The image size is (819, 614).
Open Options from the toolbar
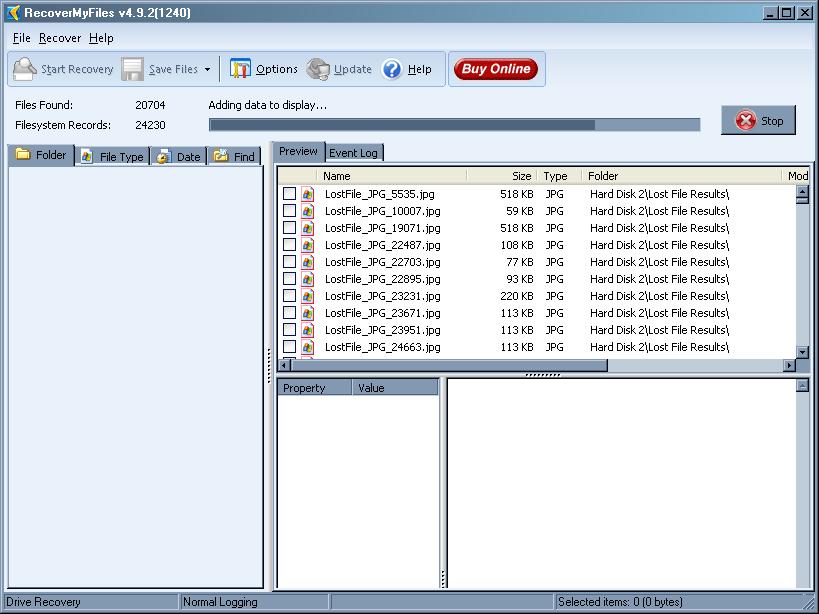pos(241,69)
